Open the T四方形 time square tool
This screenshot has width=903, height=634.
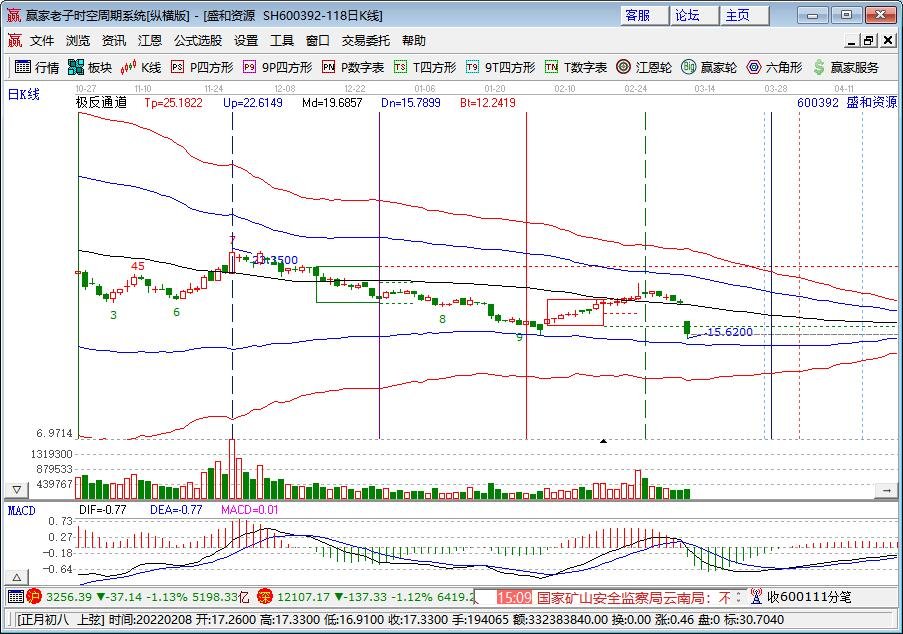click(x=425, y=67)
